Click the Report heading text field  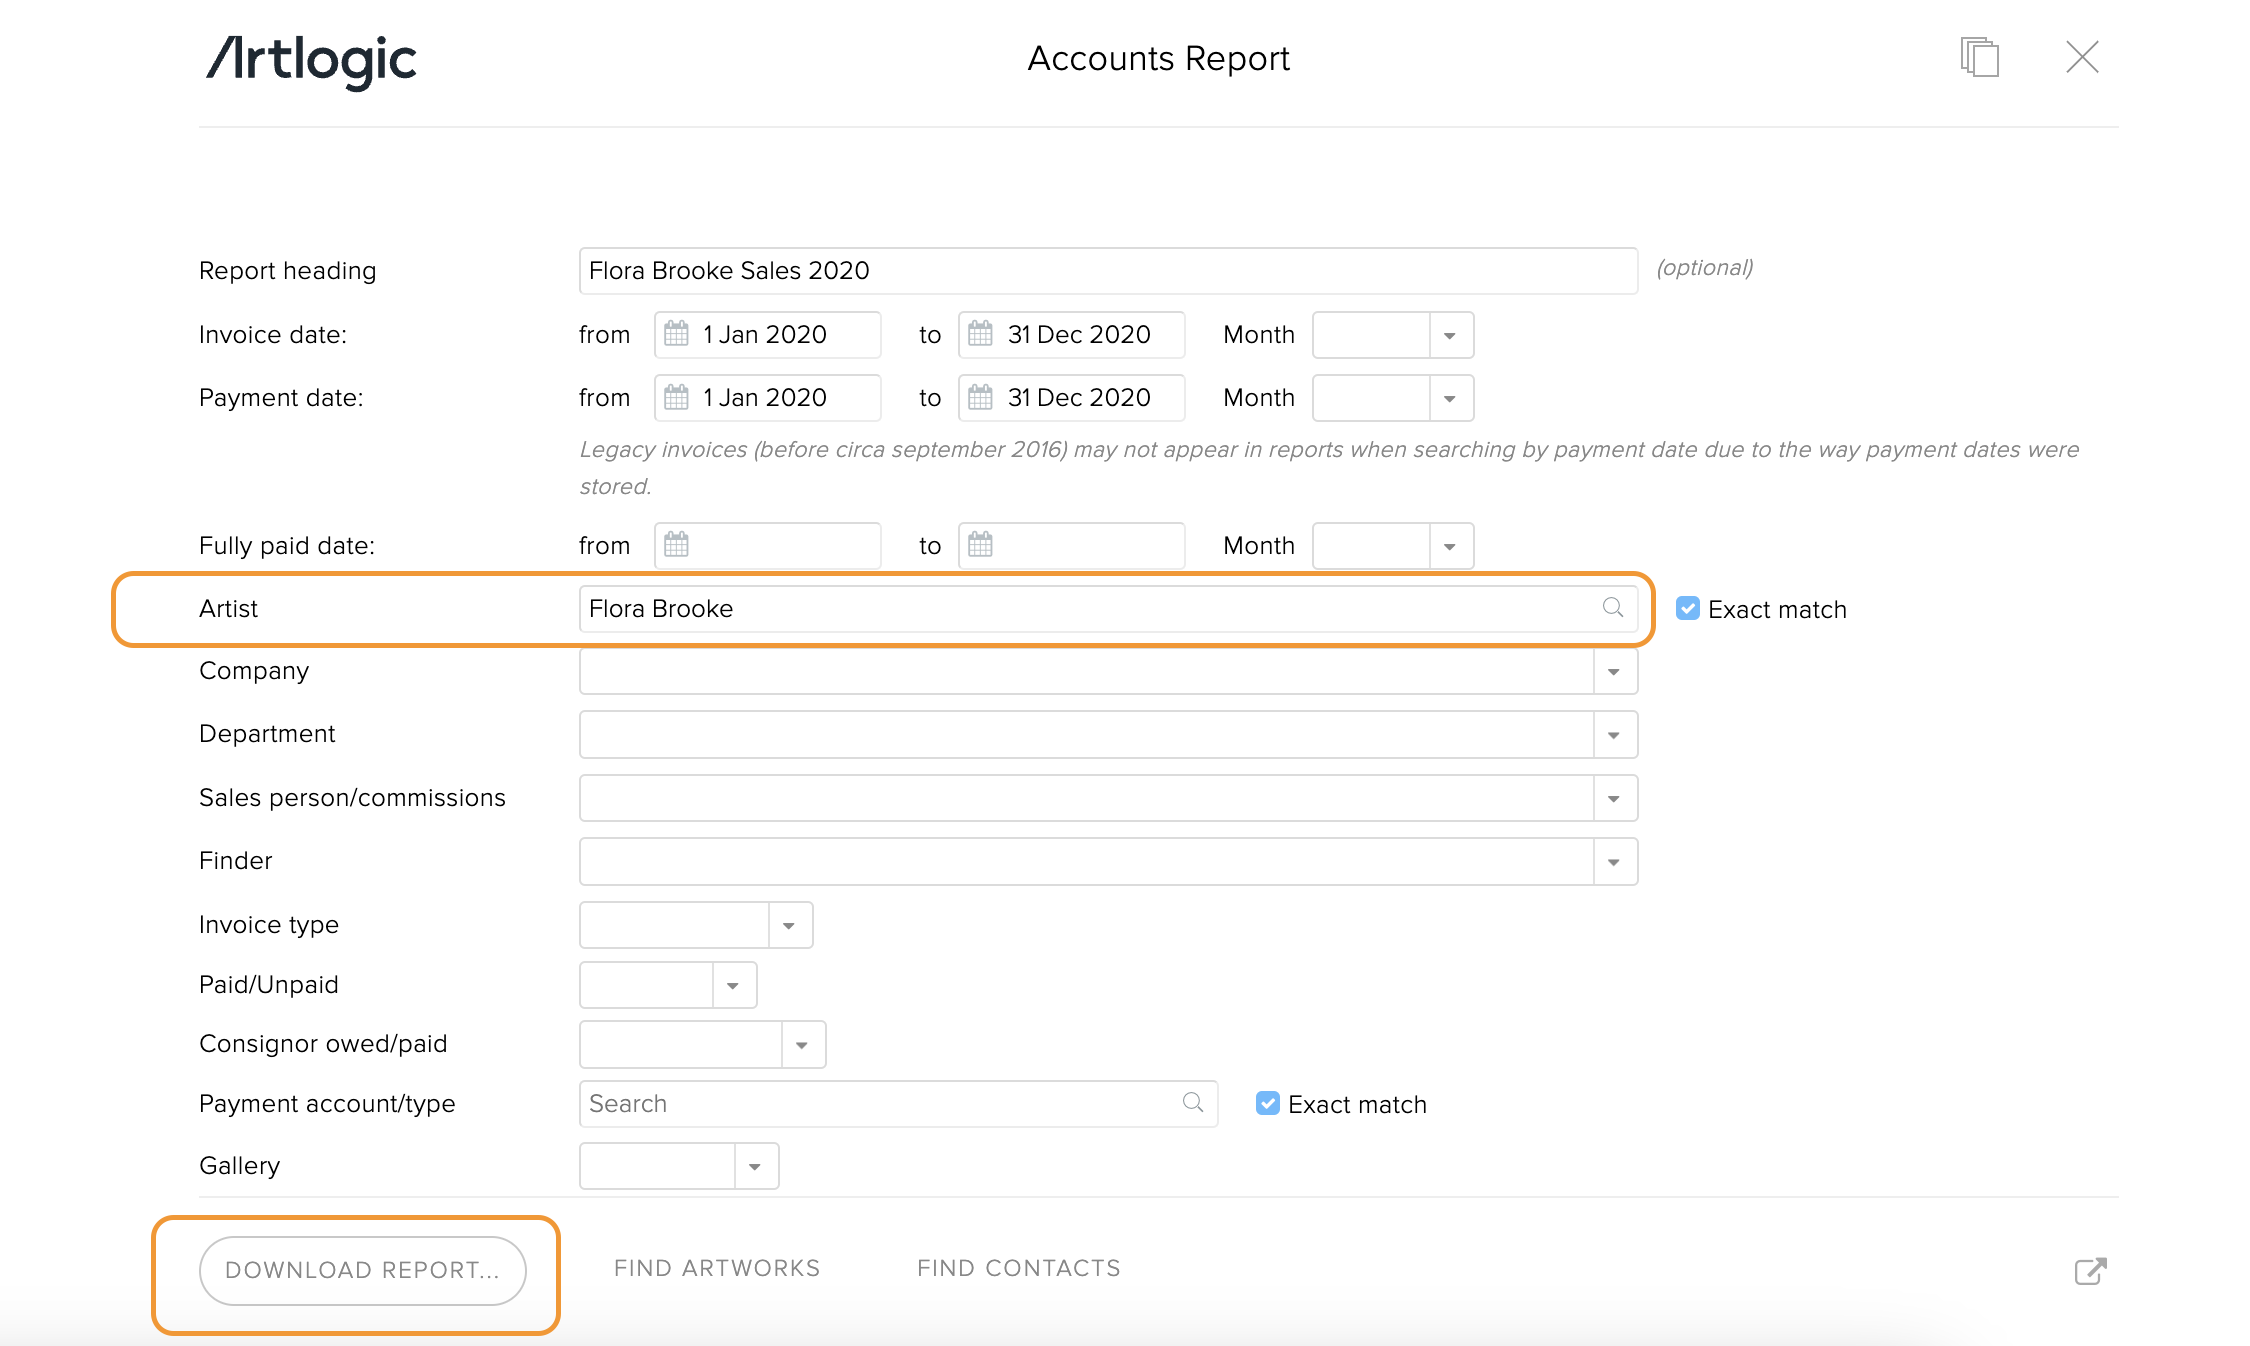click(x=1108, y=271)
